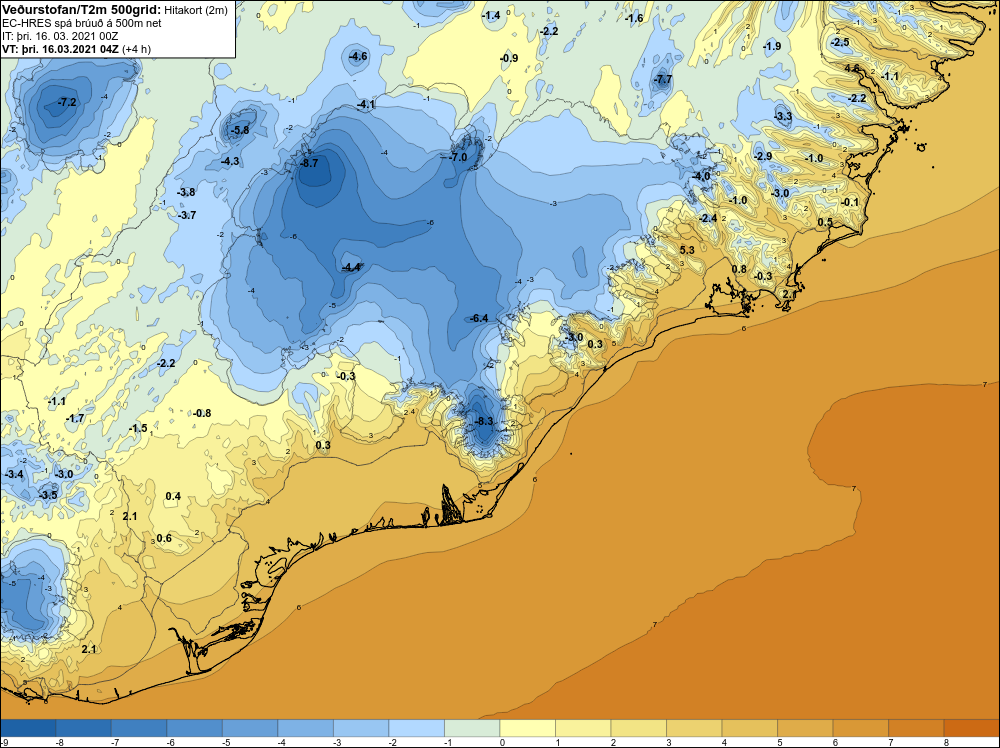Click the -7.7 temperature label

coord(663,79)
